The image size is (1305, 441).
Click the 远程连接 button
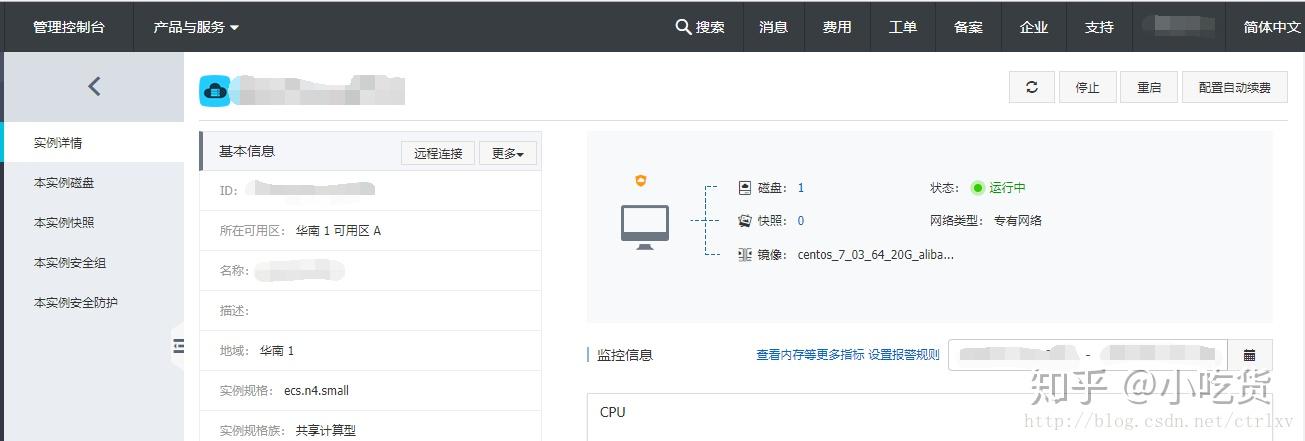point(438,153)
